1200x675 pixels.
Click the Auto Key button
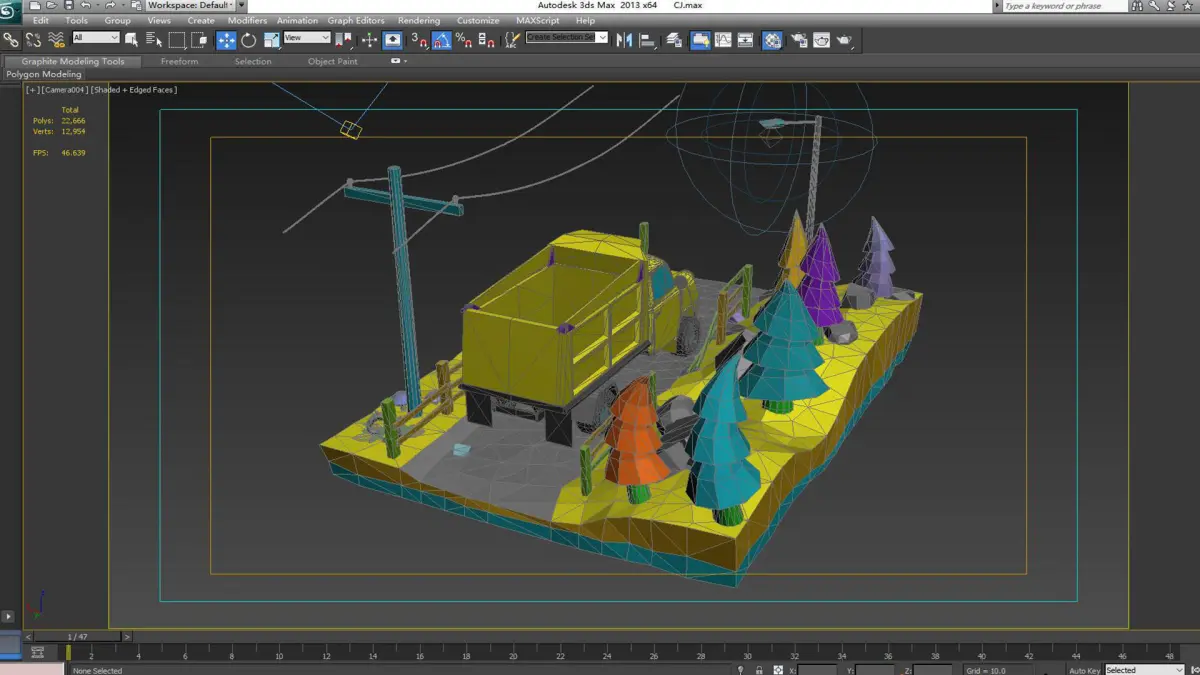[1083, 670]
